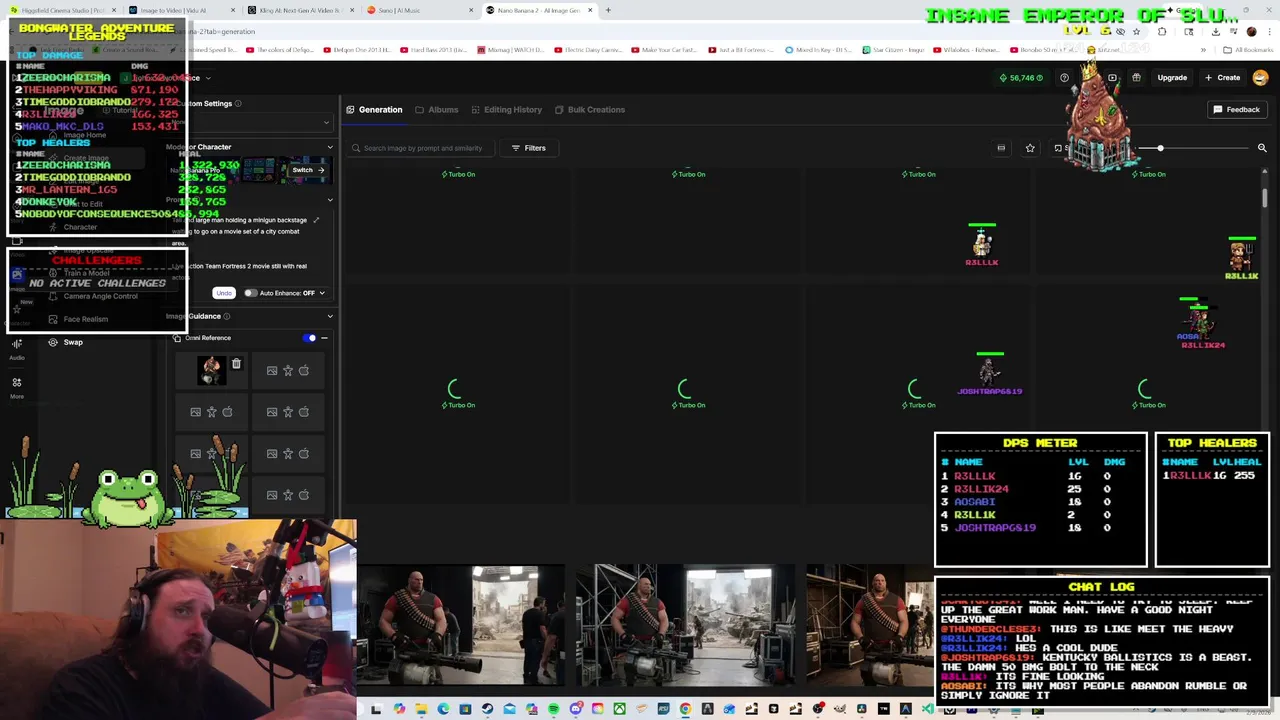Image resolution: width=1280 pixels, height=720 pixels.
Task: Collapse the Image Guidance section
Action: [330, 316]
